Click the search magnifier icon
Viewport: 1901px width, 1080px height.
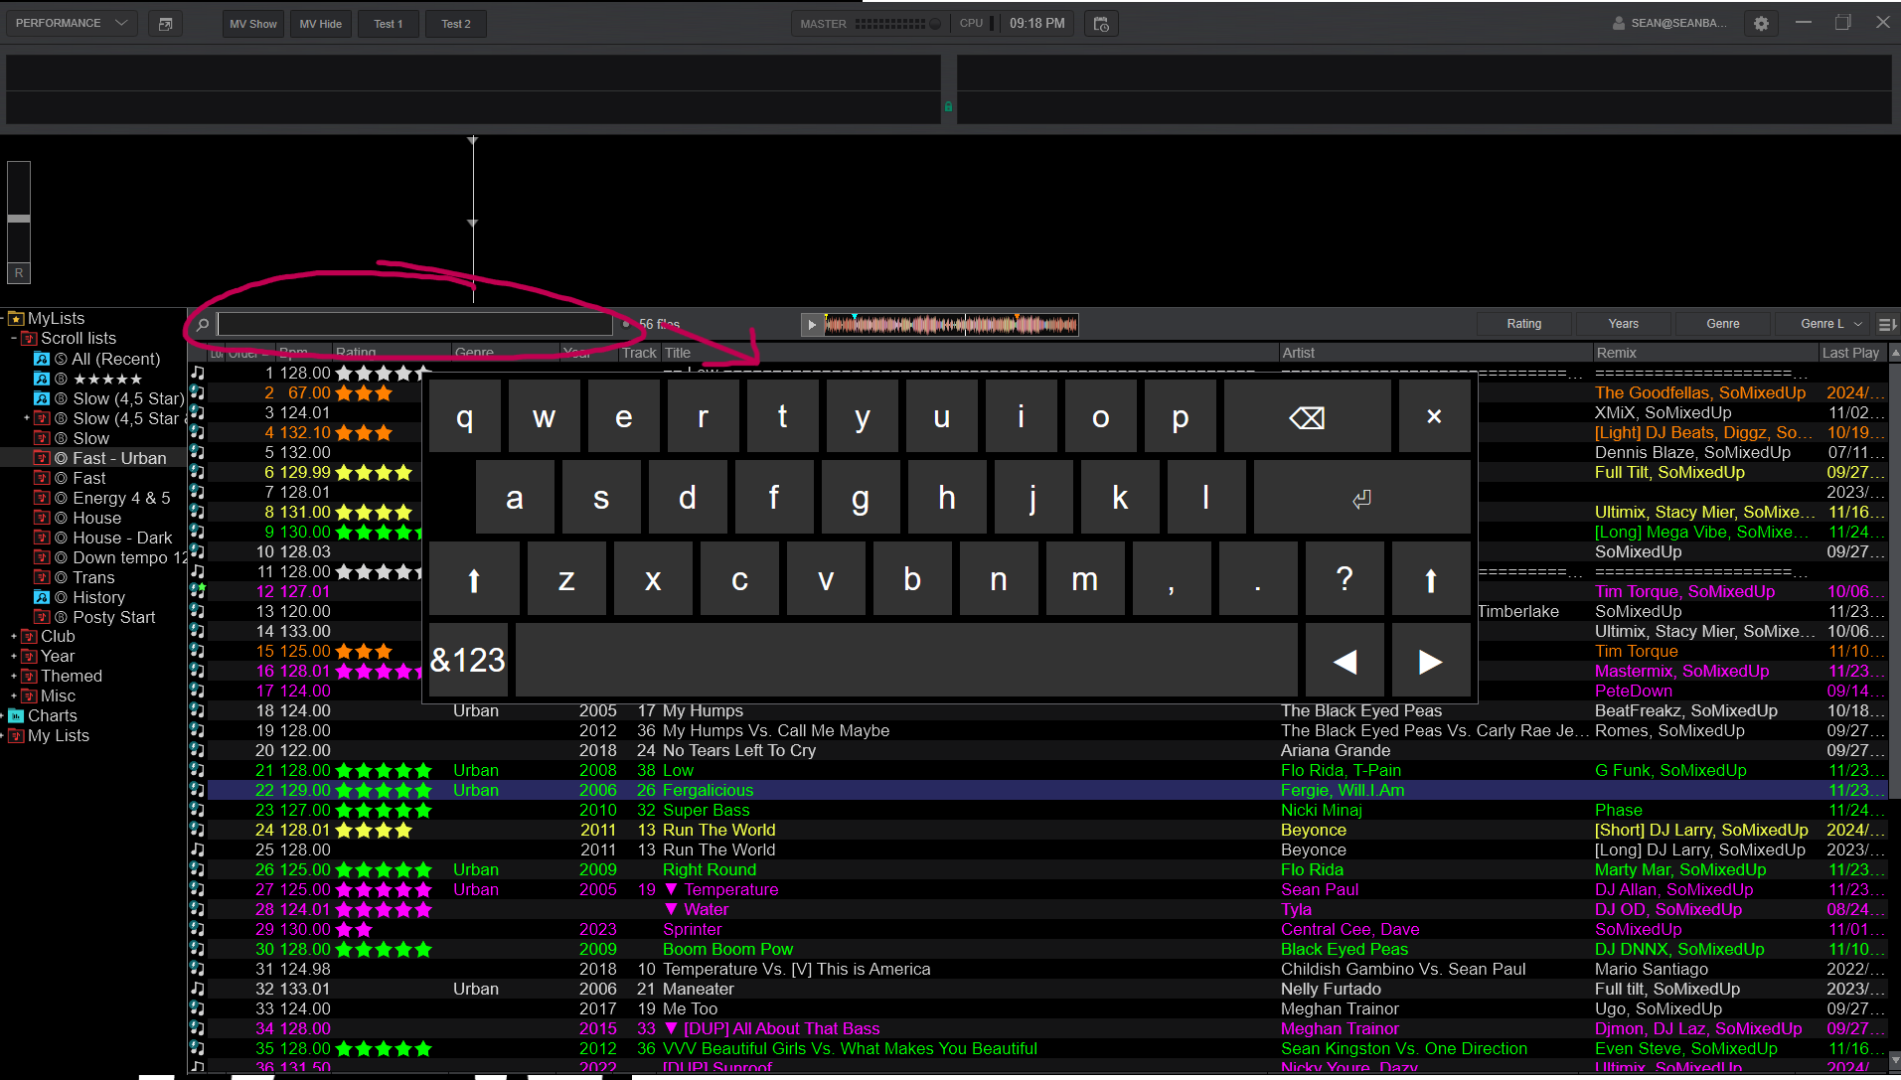tap(202, 324)
